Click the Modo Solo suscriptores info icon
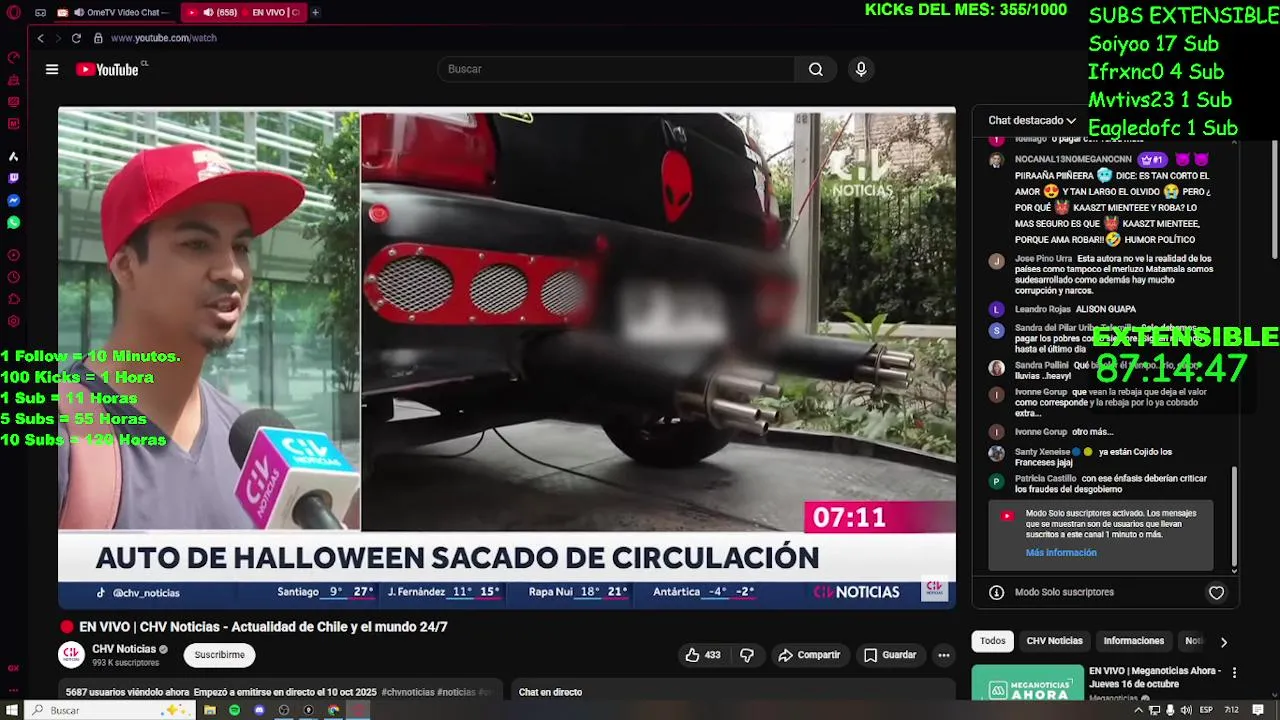 tap(996, 593)
